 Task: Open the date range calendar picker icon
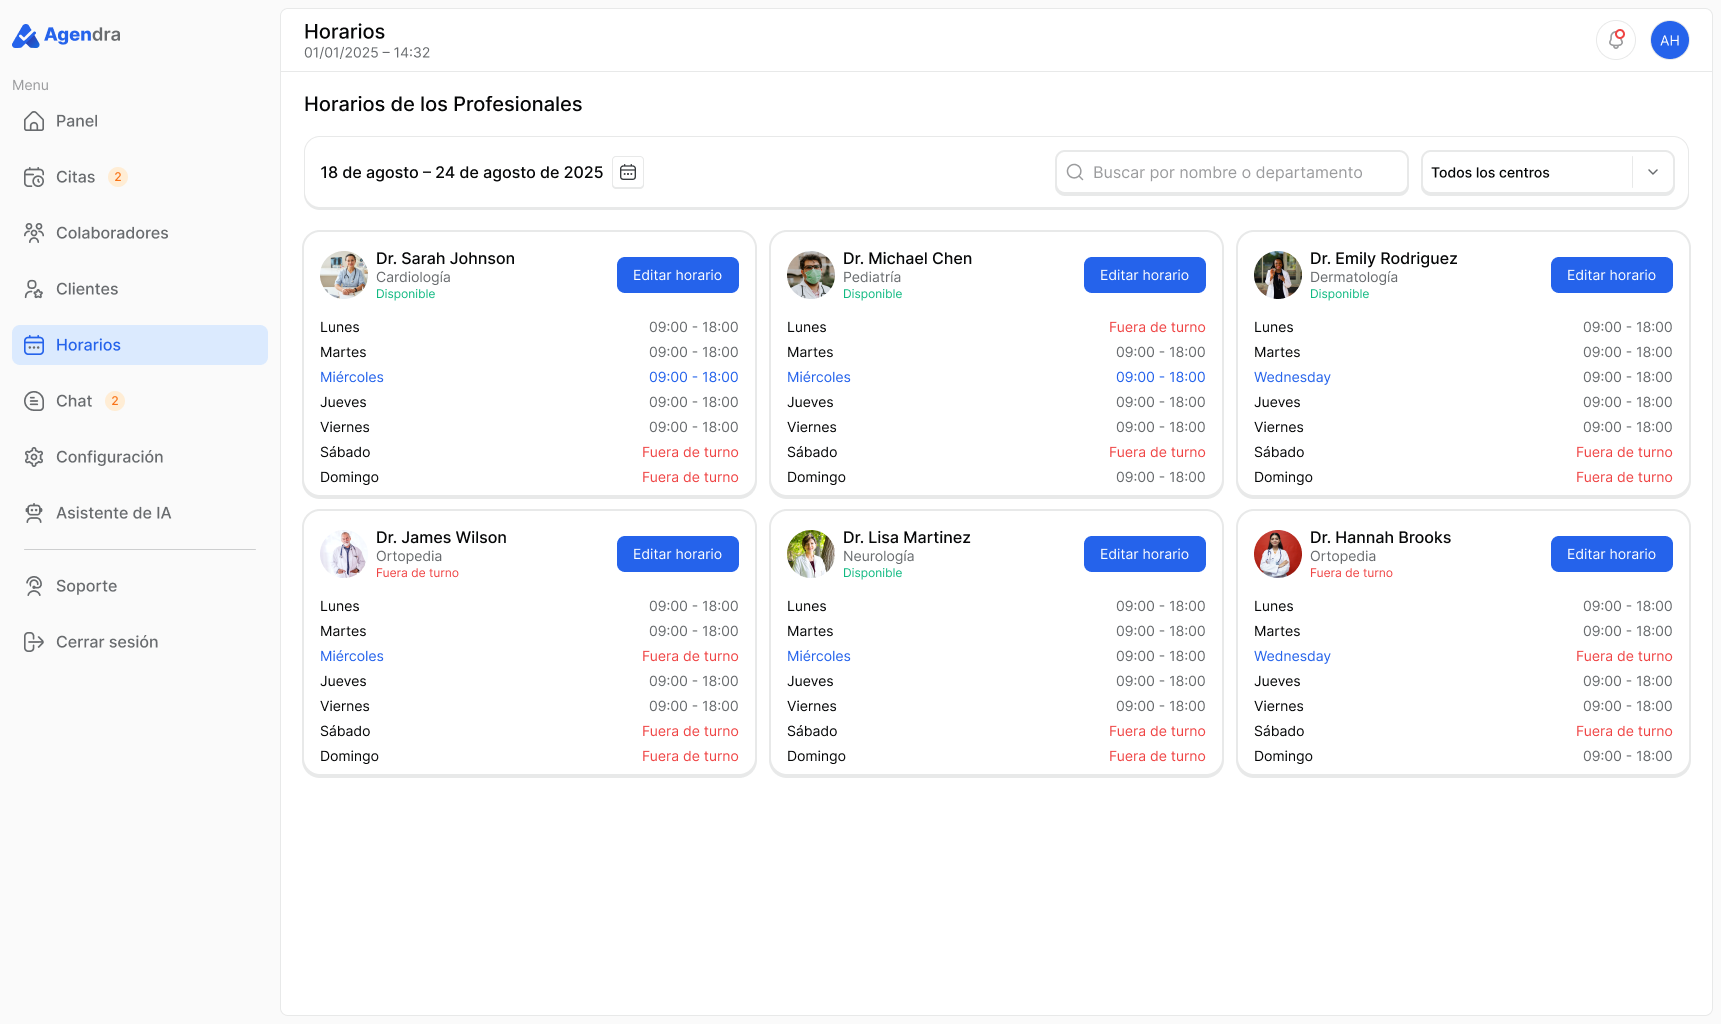628,173
